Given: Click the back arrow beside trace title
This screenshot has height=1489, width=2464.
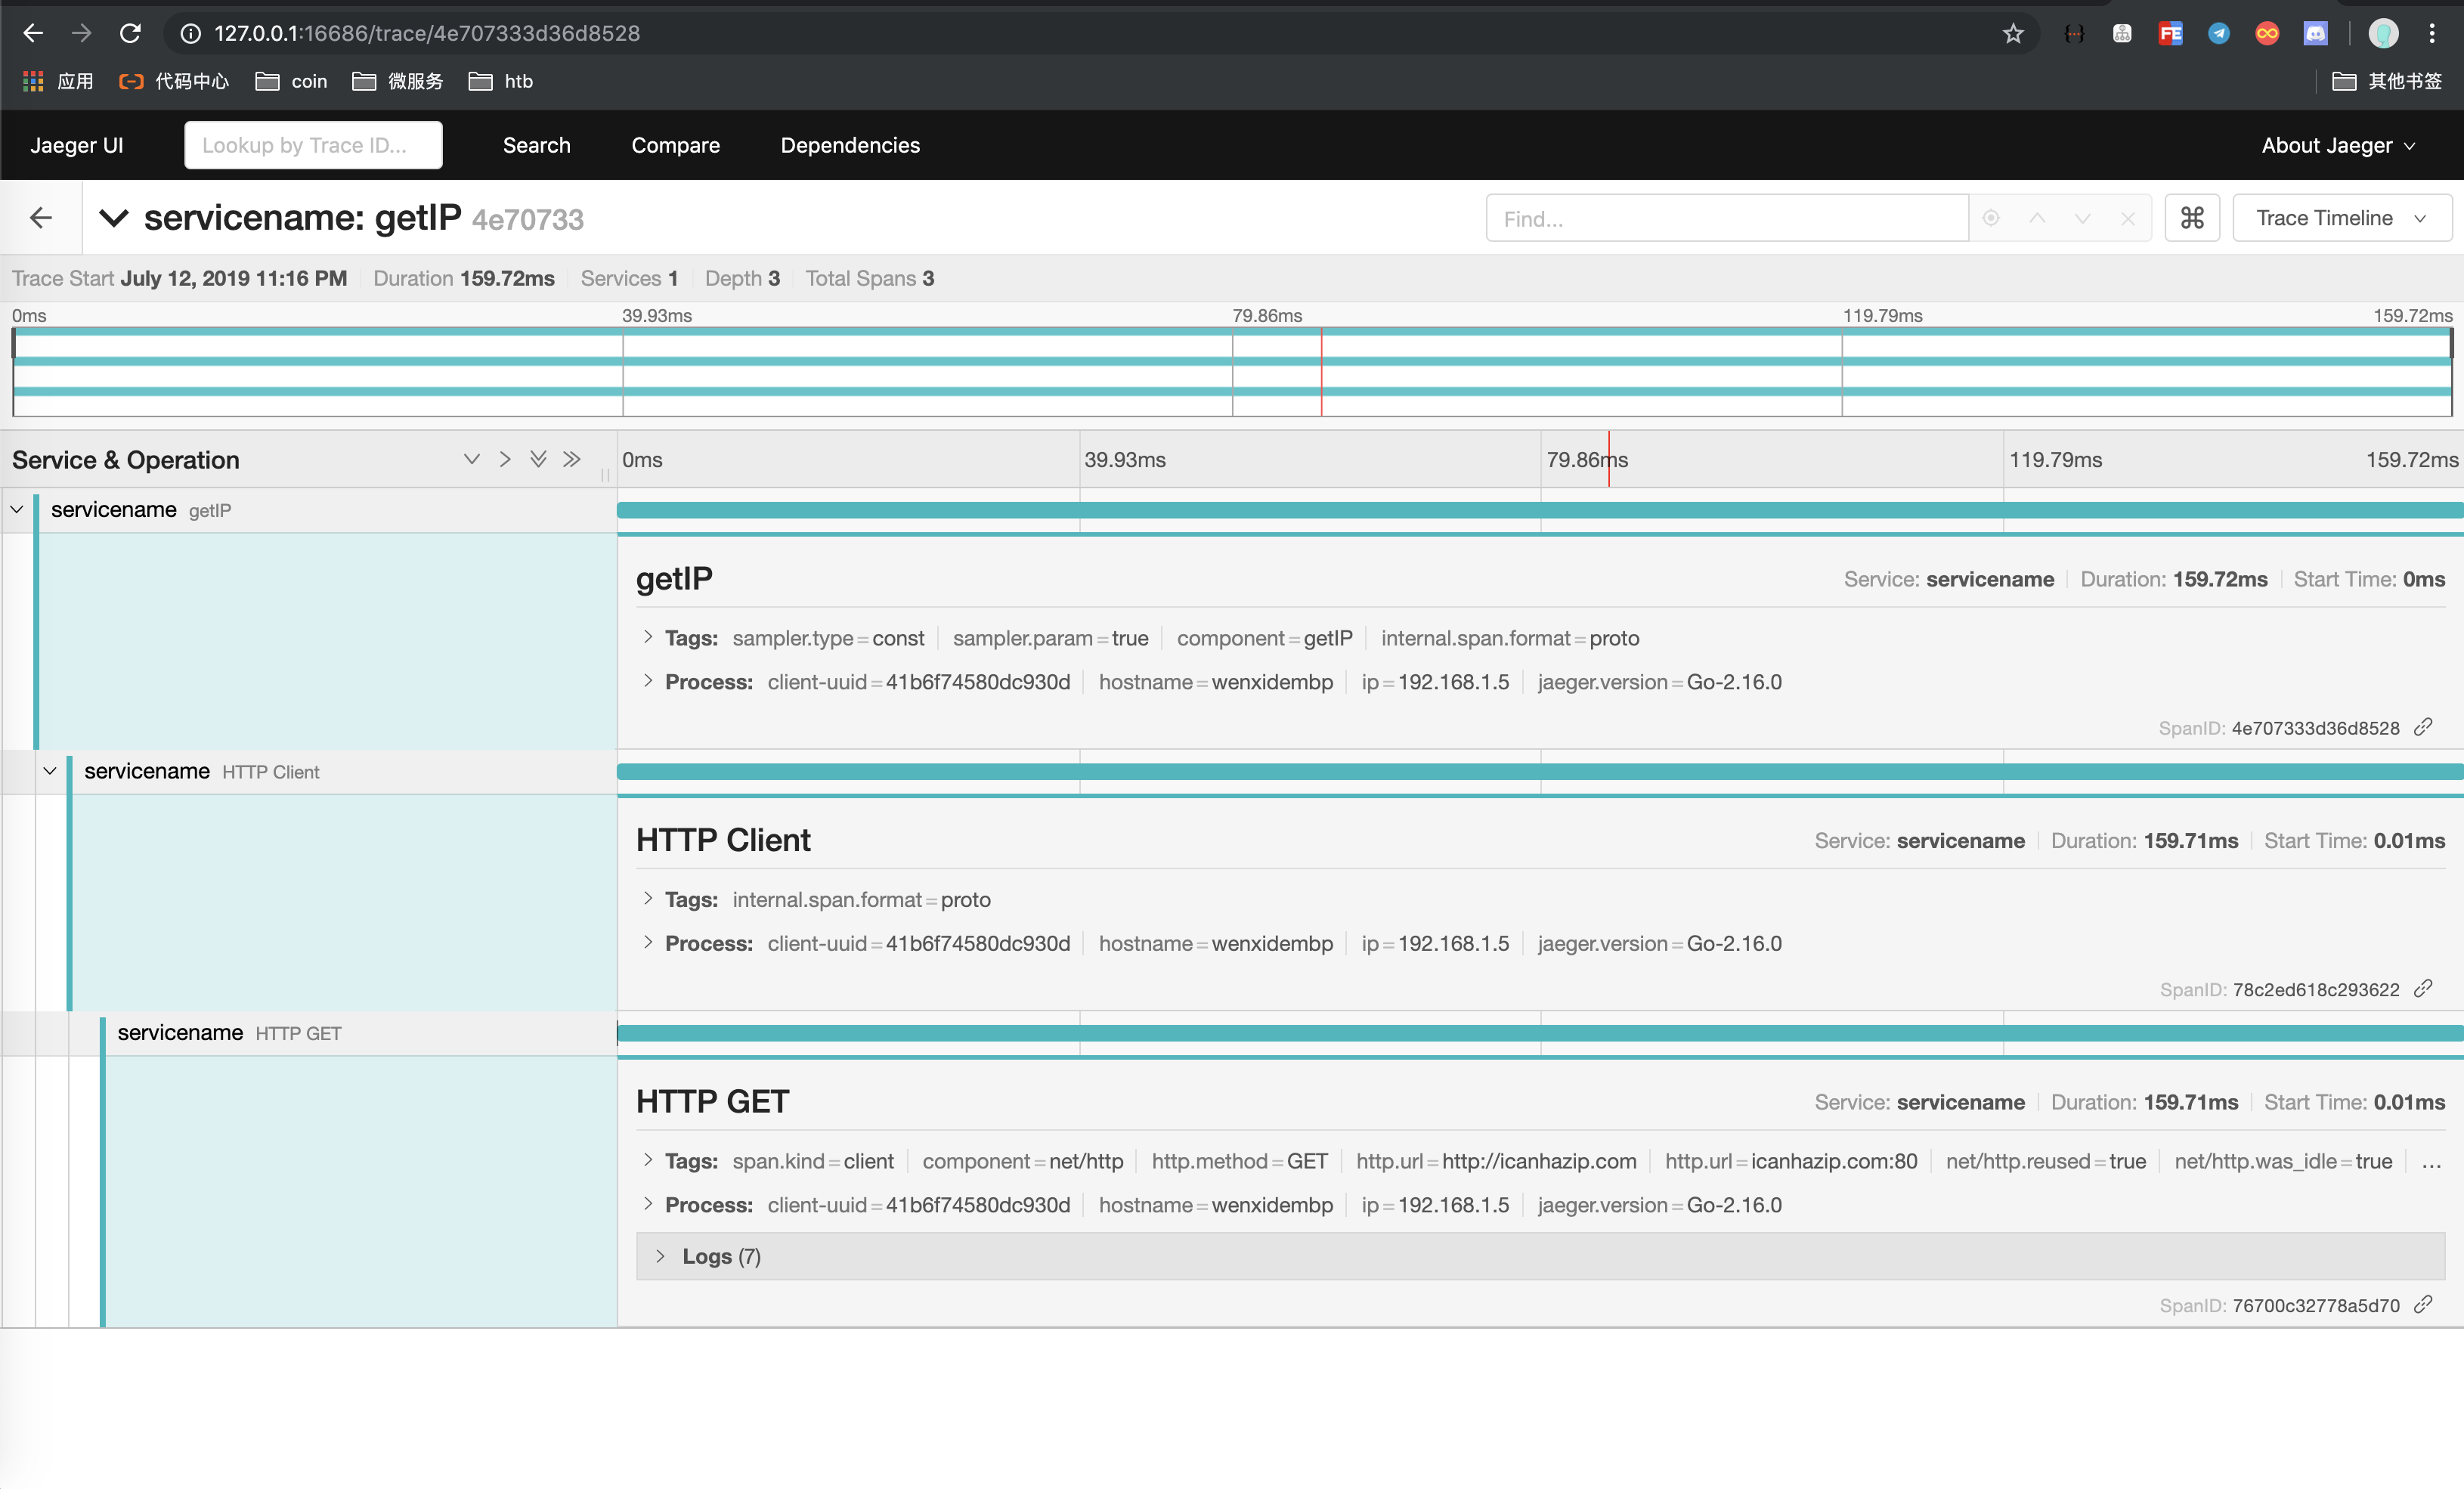Looking at the screenshot, I should tap(41, 218).
